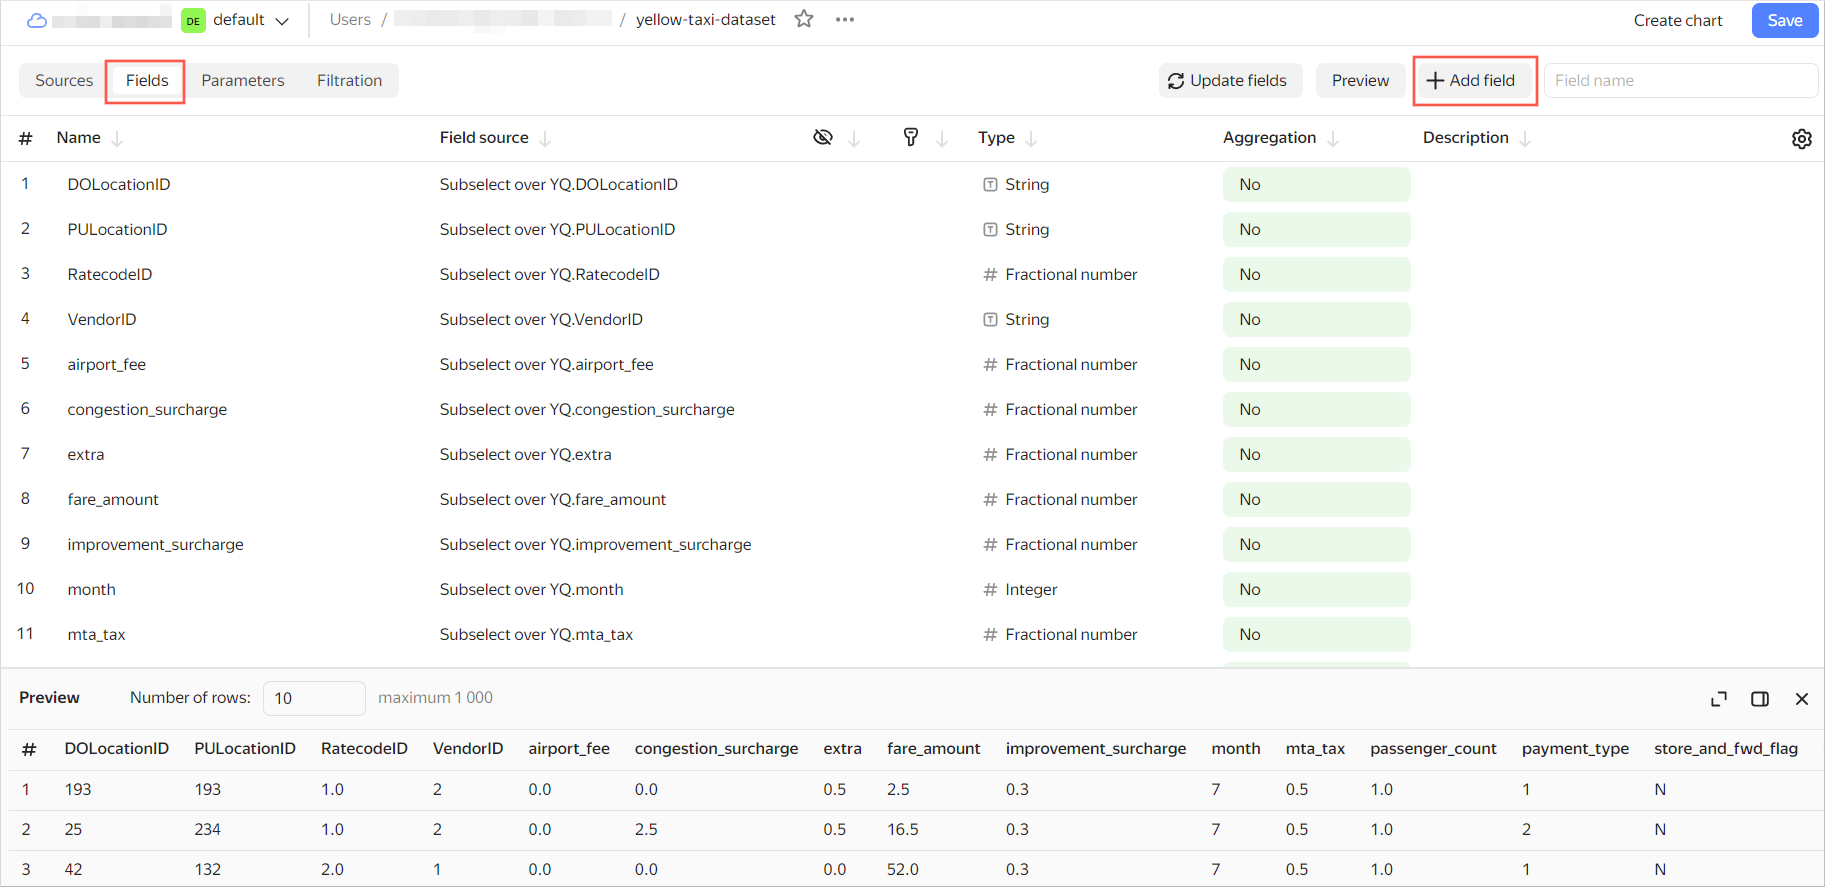Focus the Field name search box
The image size is (1825, 887).
tap(1680, 81)
